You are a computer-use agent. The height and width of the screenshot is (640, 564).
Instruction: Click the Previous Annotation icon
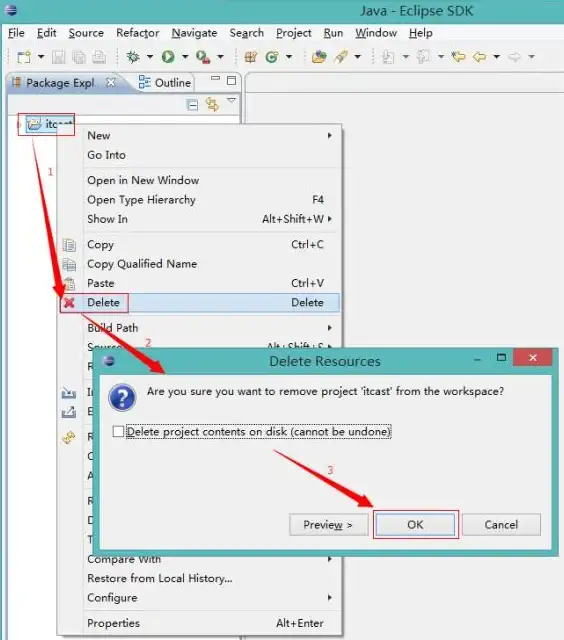(x=423, y=57)
